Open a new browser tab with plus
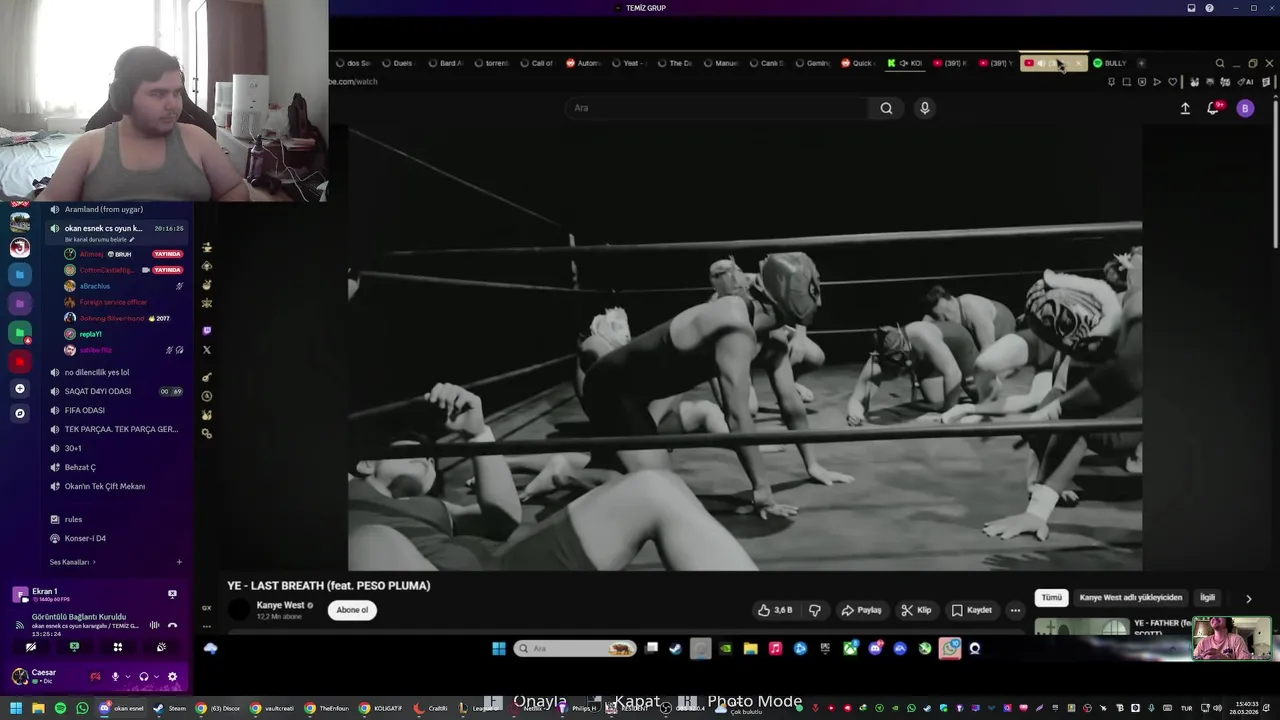Viewport: 1280px width, 720px height. pyautogui.click(x=1141, y=63)
